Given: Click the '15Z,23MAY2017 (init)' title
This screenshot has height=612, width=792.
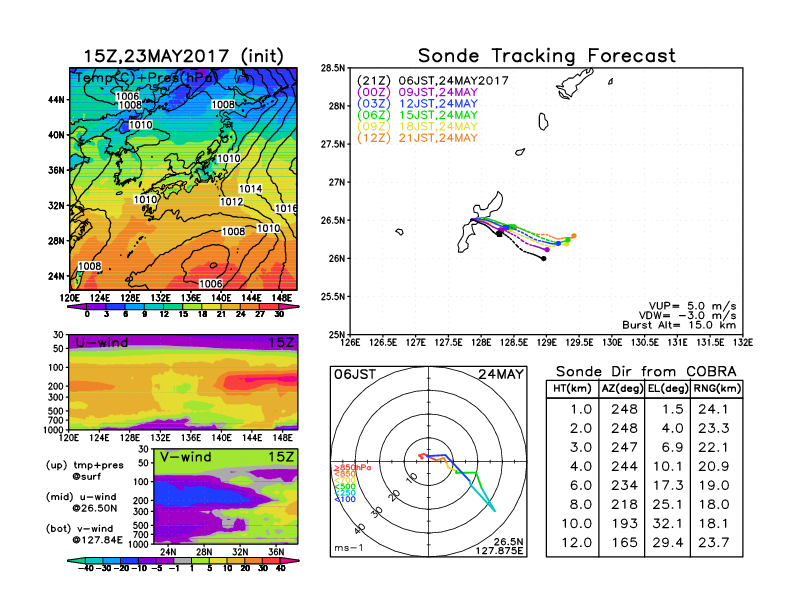Looking at the screenshot, I should [183, 56].
